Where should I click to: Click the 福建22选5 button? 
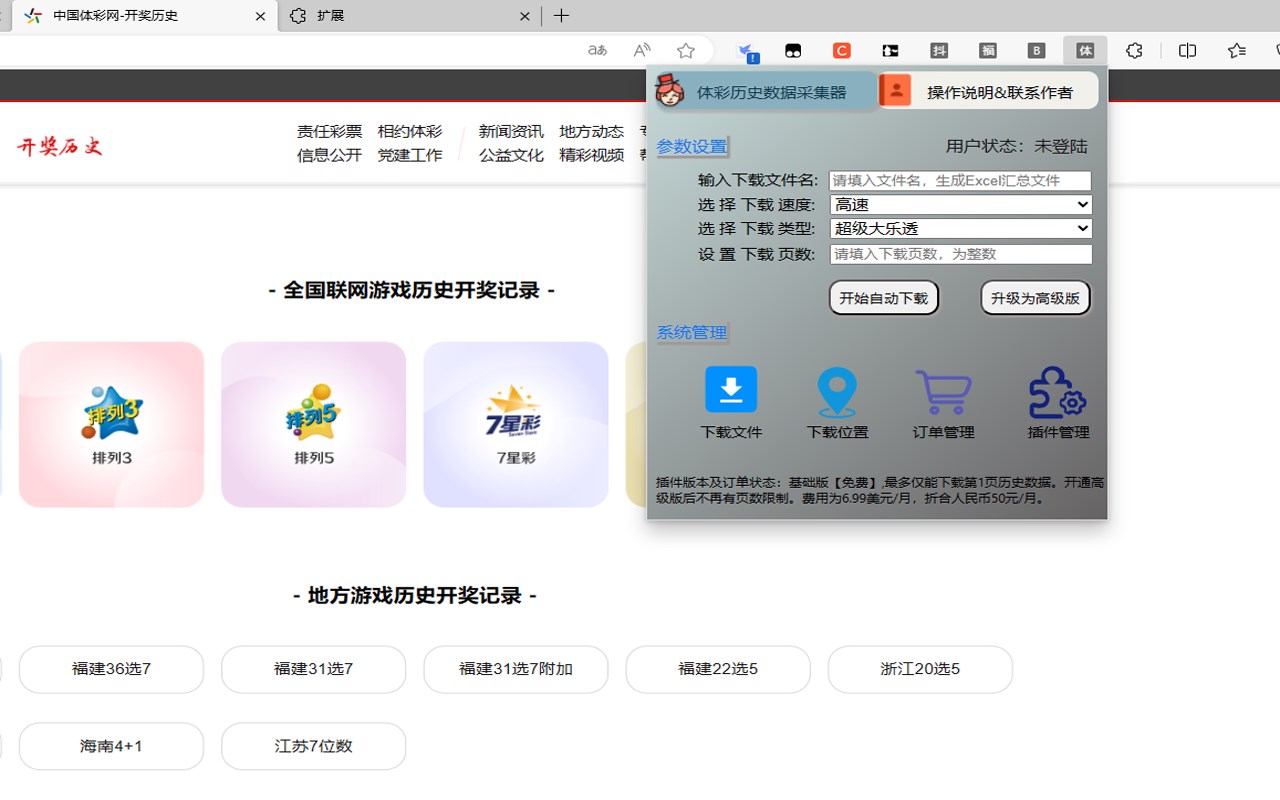pos(718,669)
